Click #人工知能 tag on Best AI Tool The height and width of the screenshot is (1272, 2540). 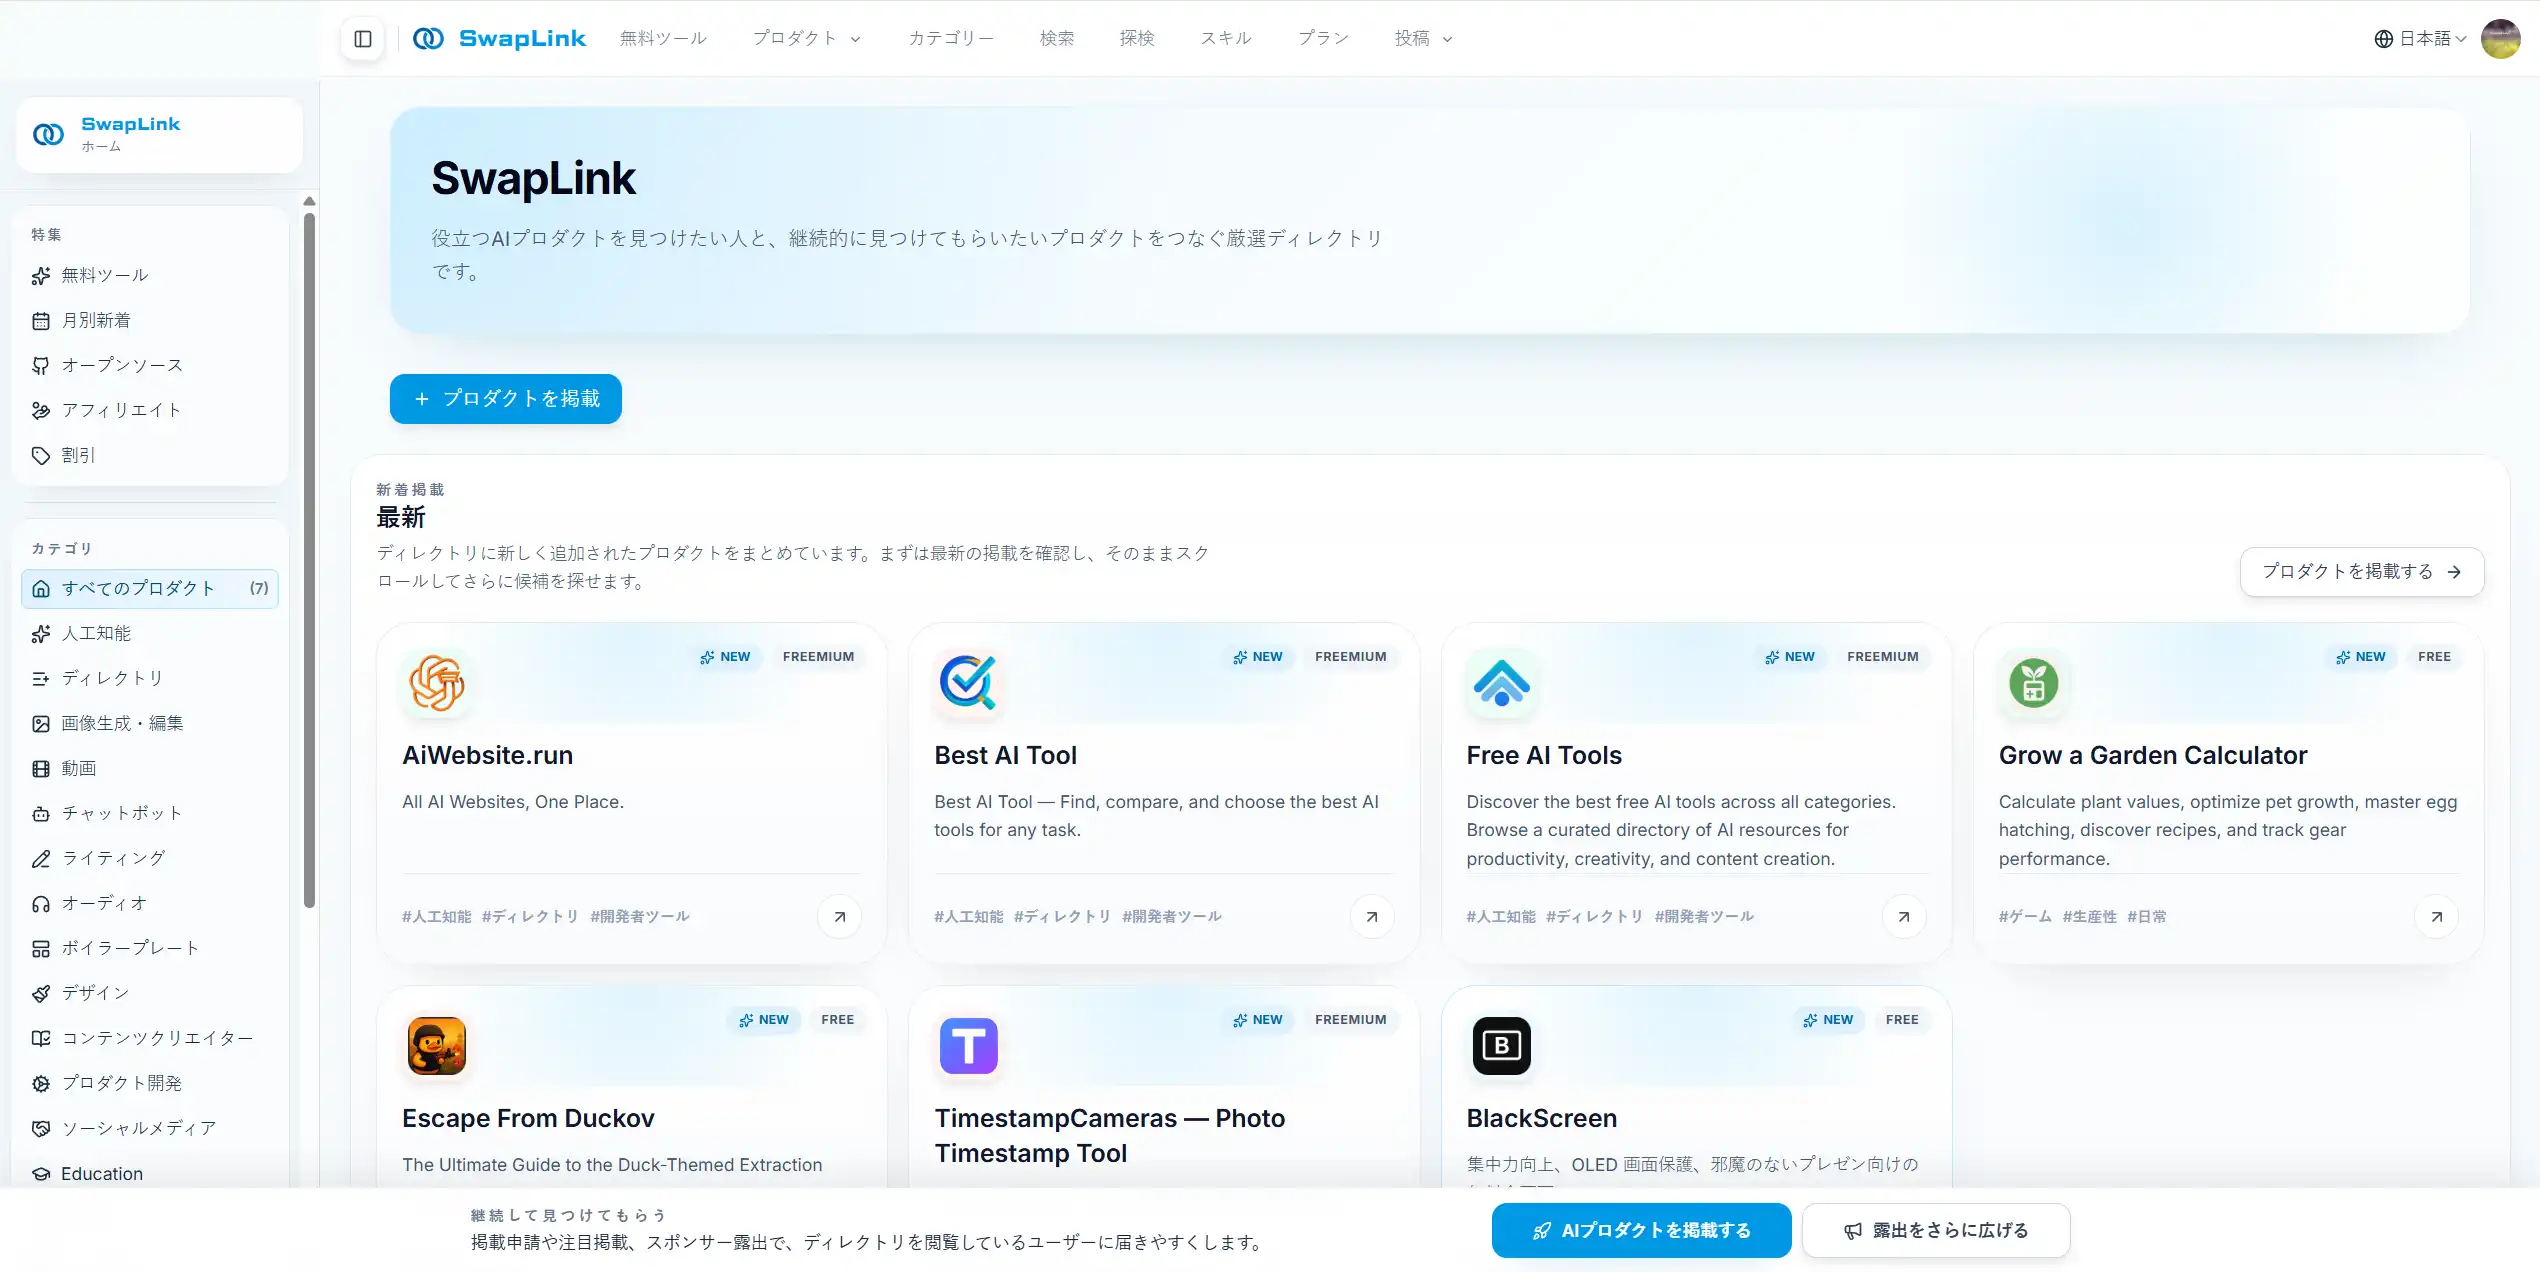coord(968,917)
